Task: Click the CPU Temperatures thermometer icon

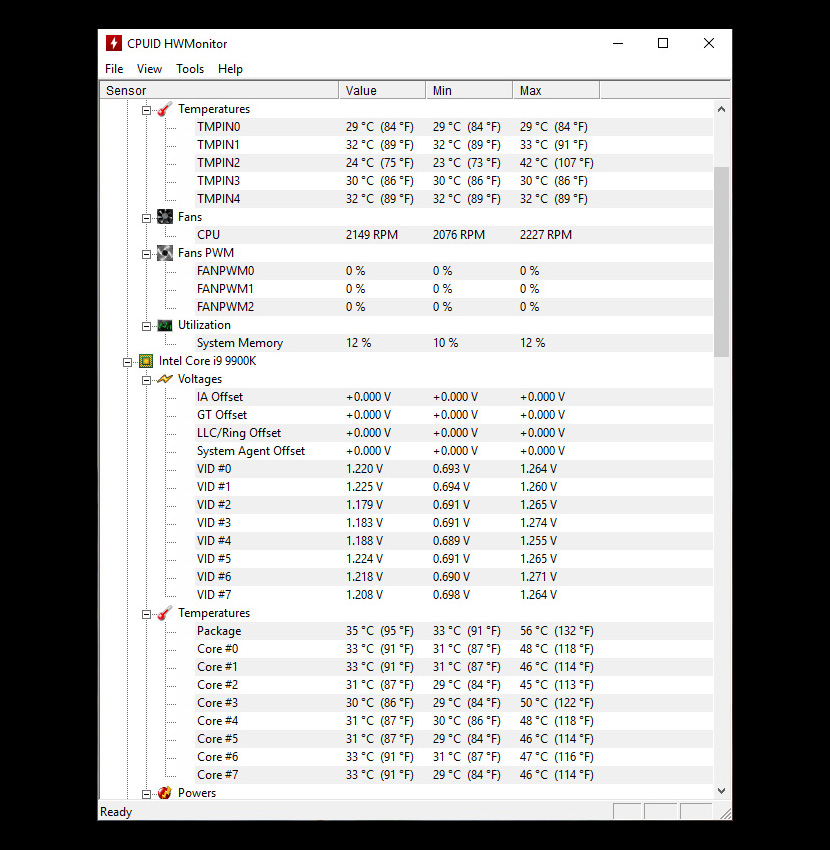Action: click(164, 613)
